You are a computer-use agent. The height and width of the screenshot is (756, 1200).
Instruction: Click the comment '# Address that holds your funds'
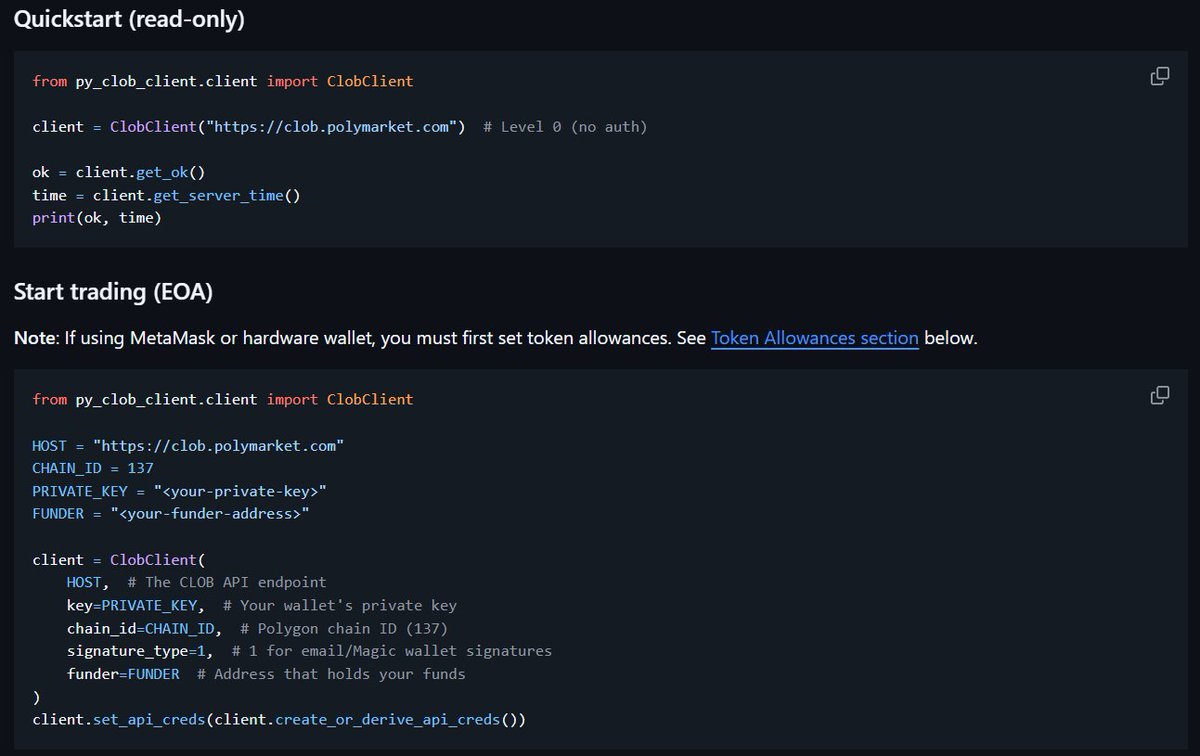tap(331, 674)
